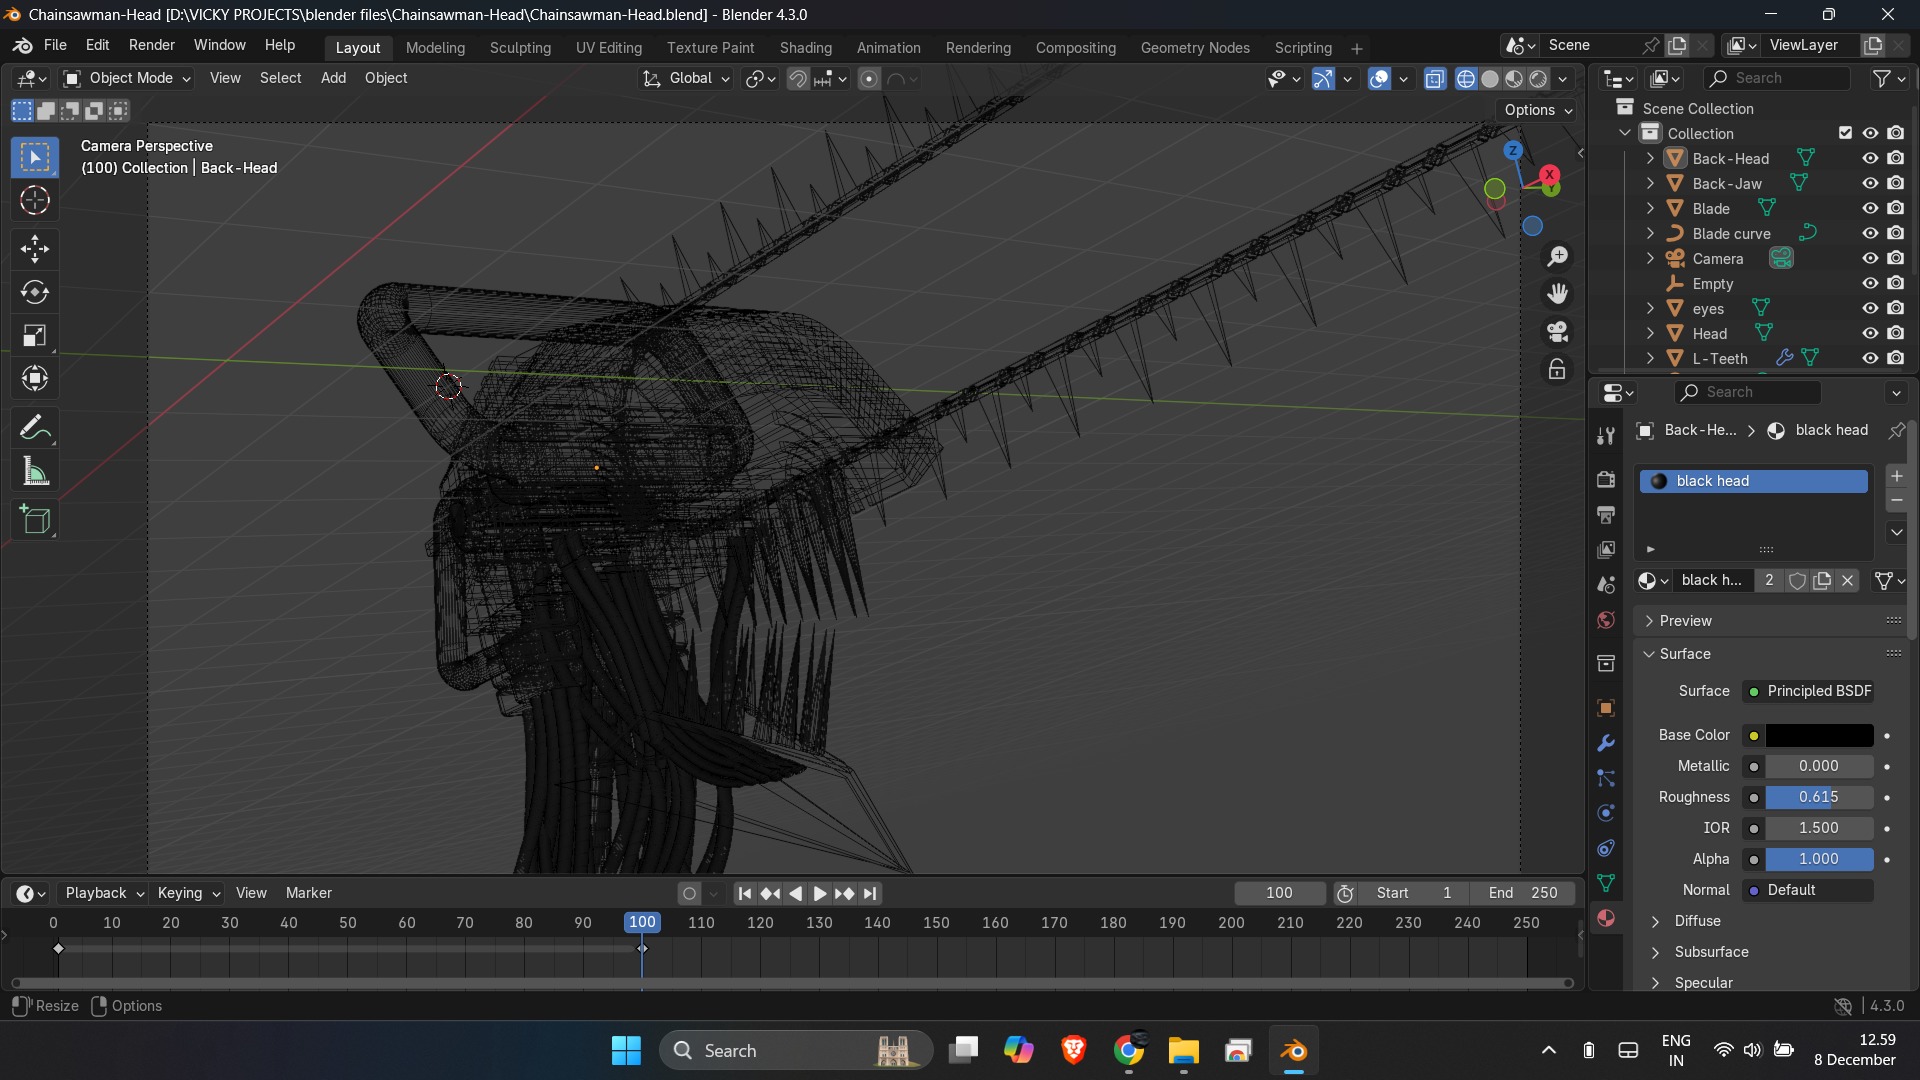Screen dimensions: 1920x1080
Task: Hide Back-Head in viewport
Action: 1870,158
